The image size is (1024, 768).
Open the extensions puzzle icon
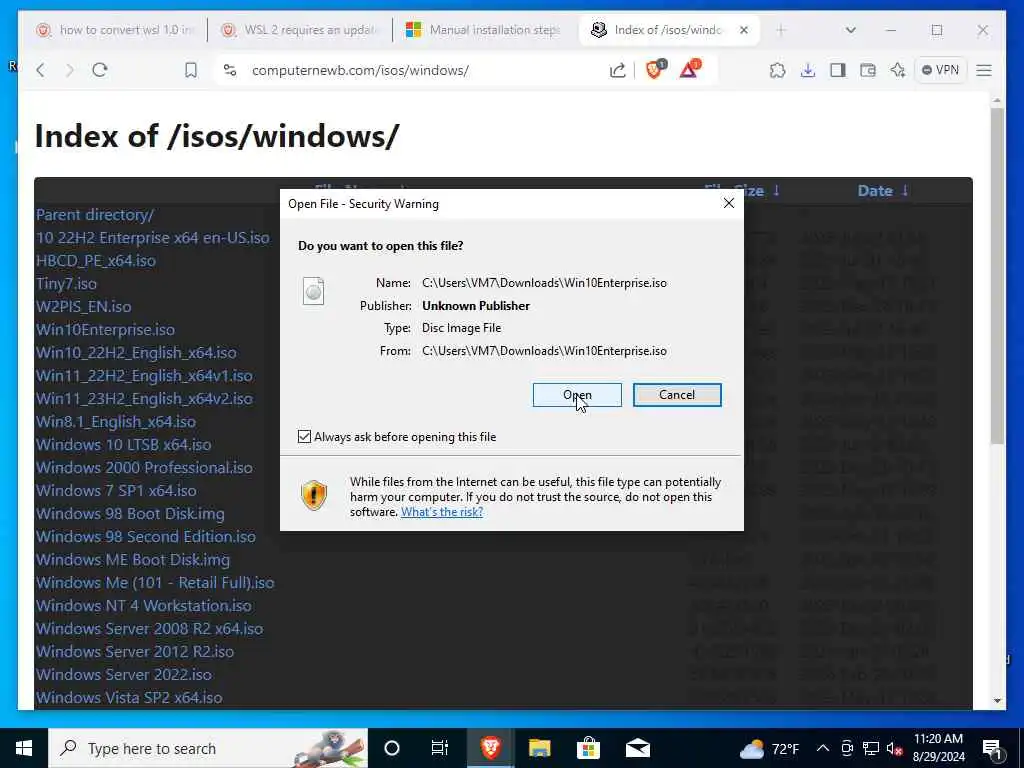point(777,70)
